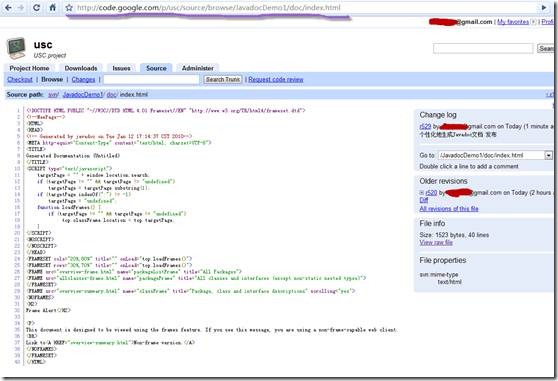Screen dimensions: 558x381
Task: Click the File properties heading
Action: click(443, 260)
